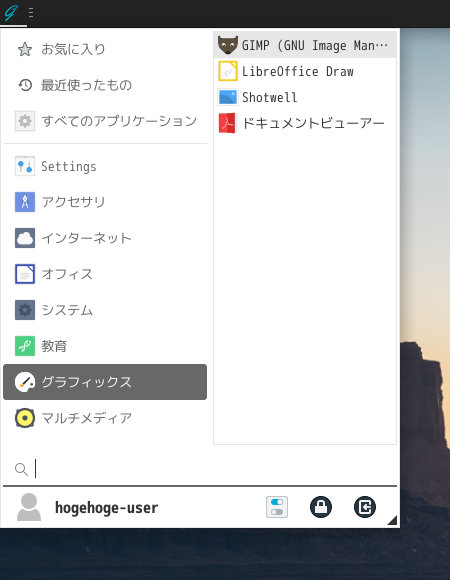The height and width of the screenshot is (580, 450).
Task: Click the menu resize grip corner
Action: pyautogui.click(x=393, y=520)
